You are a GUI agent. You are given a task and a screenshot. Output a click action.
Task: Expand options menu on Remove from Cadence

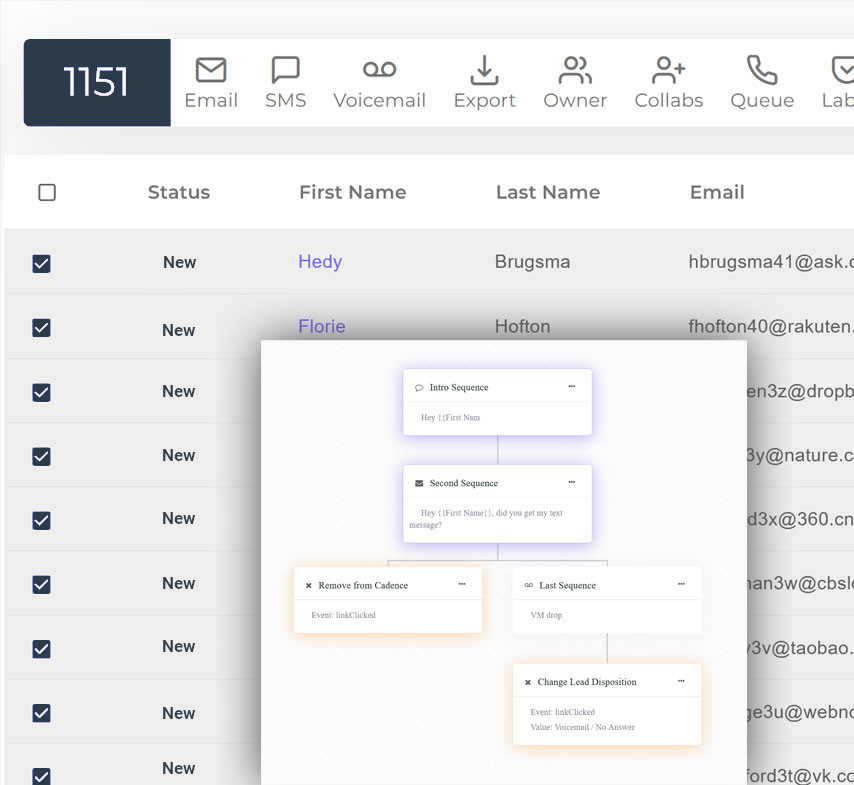click(461, 584)
